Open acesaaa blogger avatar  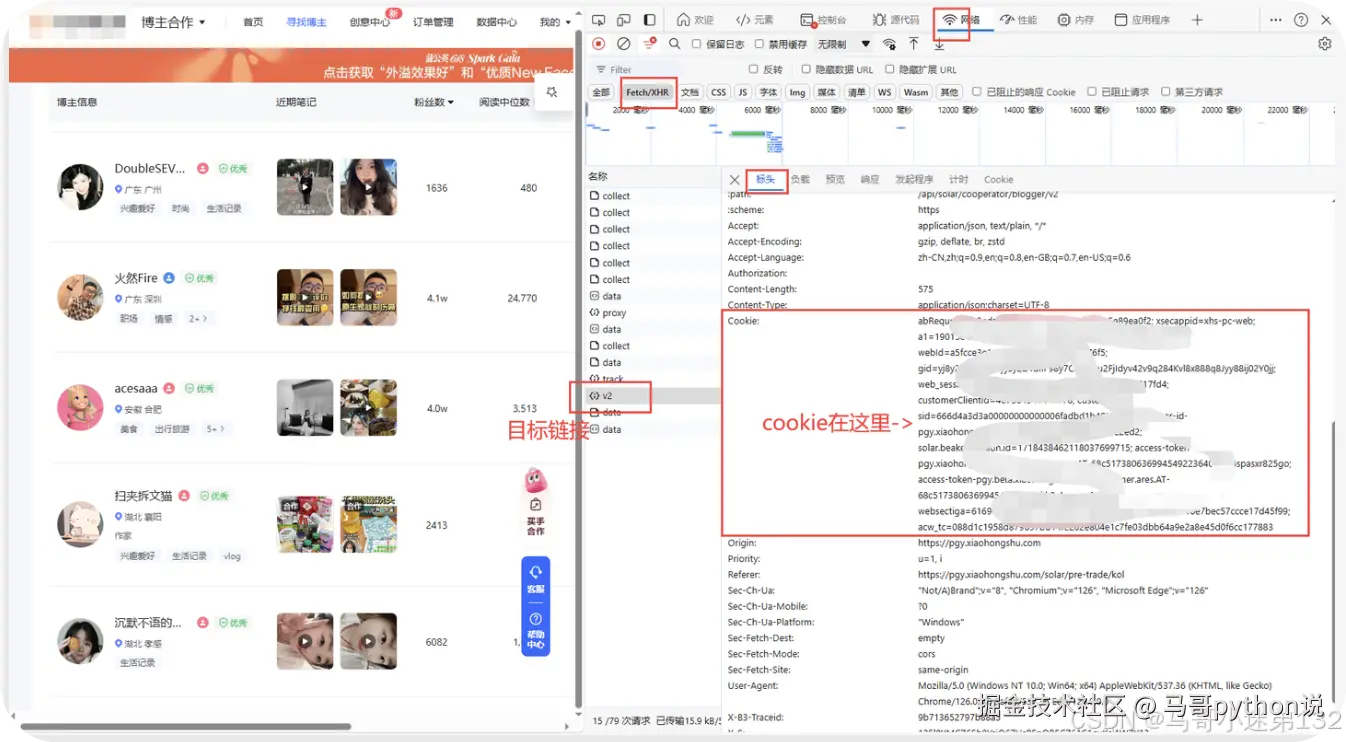click(80, 407)
